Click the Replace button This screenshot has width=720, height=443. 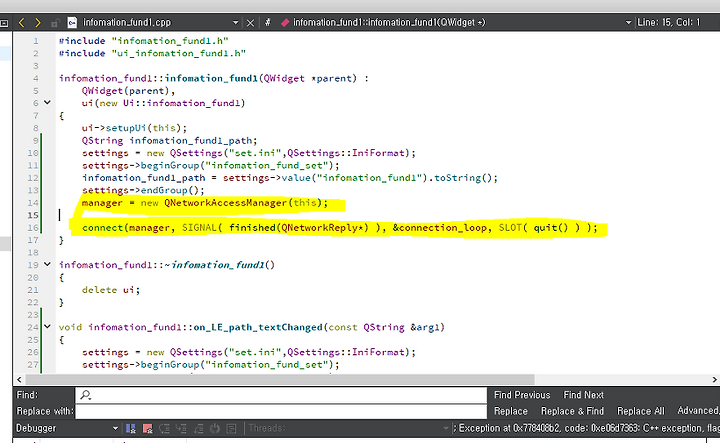click(x=511, y=411)
